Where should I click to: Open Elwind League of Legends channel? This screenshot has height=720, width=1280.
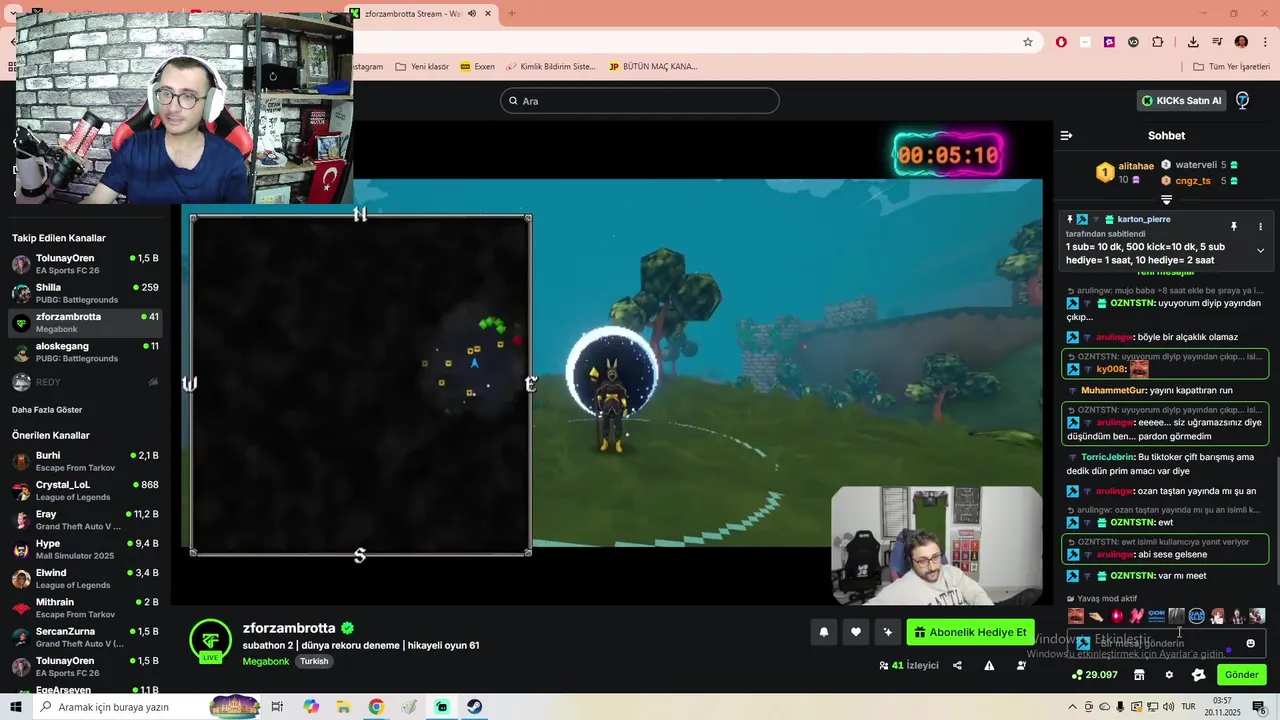(86, 579)
